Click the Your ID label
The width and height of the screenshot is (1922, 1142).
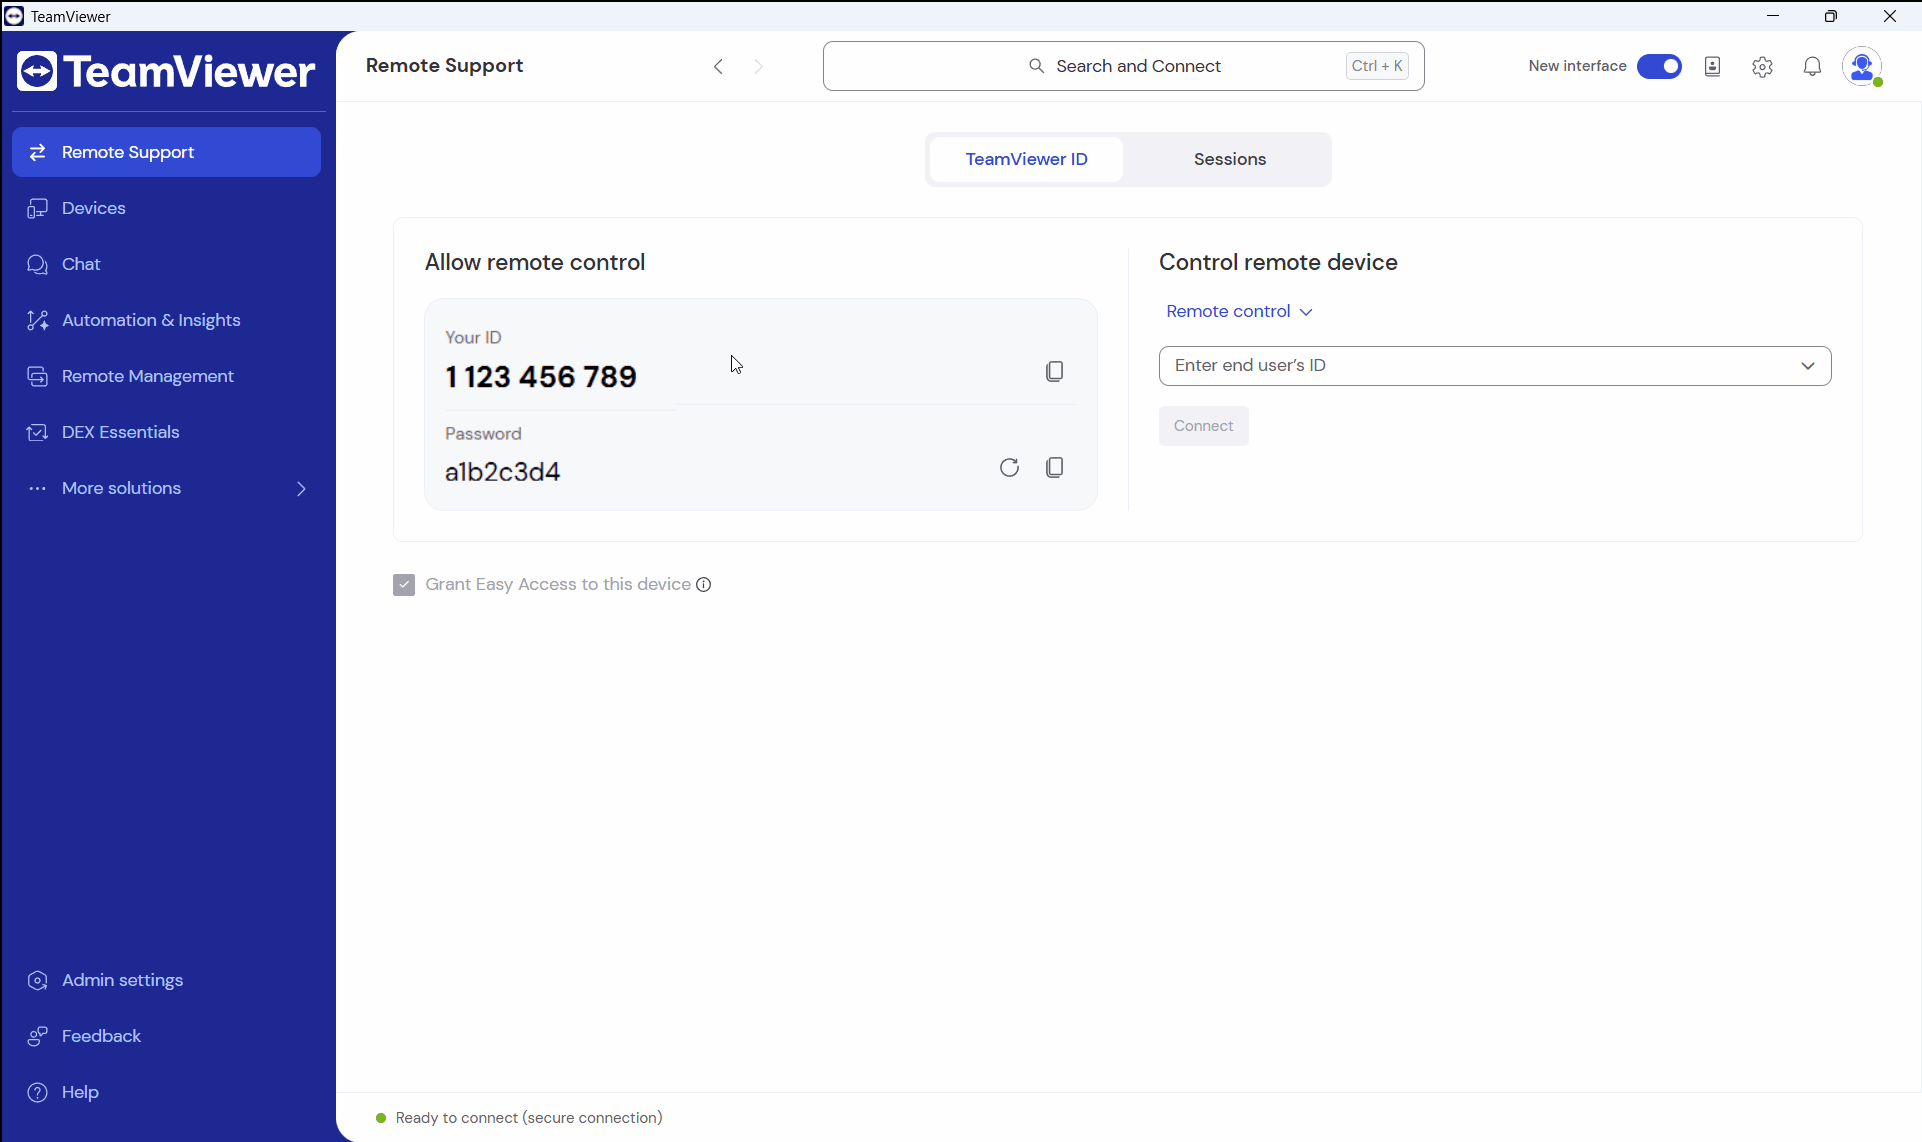[473, 338]
